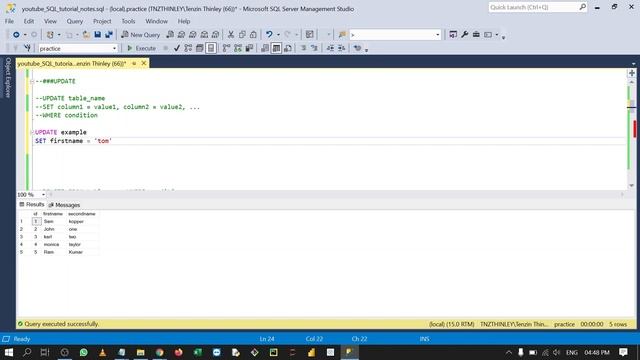Undo the last edit
Image resolution: width=640 pixels, height=360 pixels.
pyautogui.click(x=269, y=35)
